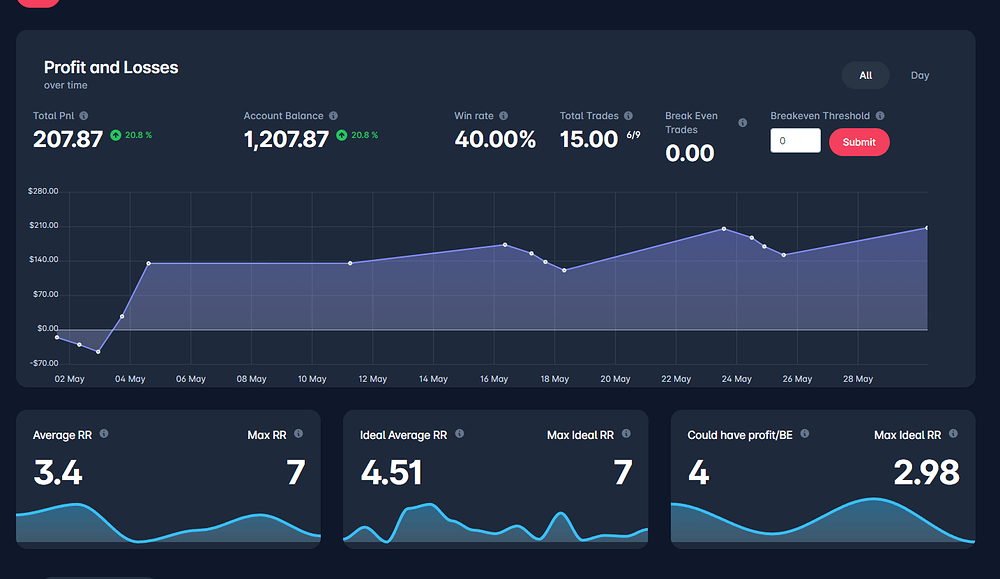The width and height of the screenshot is (1000, 579).
Task: Submit the breakeven threshold value
Action: tap(859, 142)
